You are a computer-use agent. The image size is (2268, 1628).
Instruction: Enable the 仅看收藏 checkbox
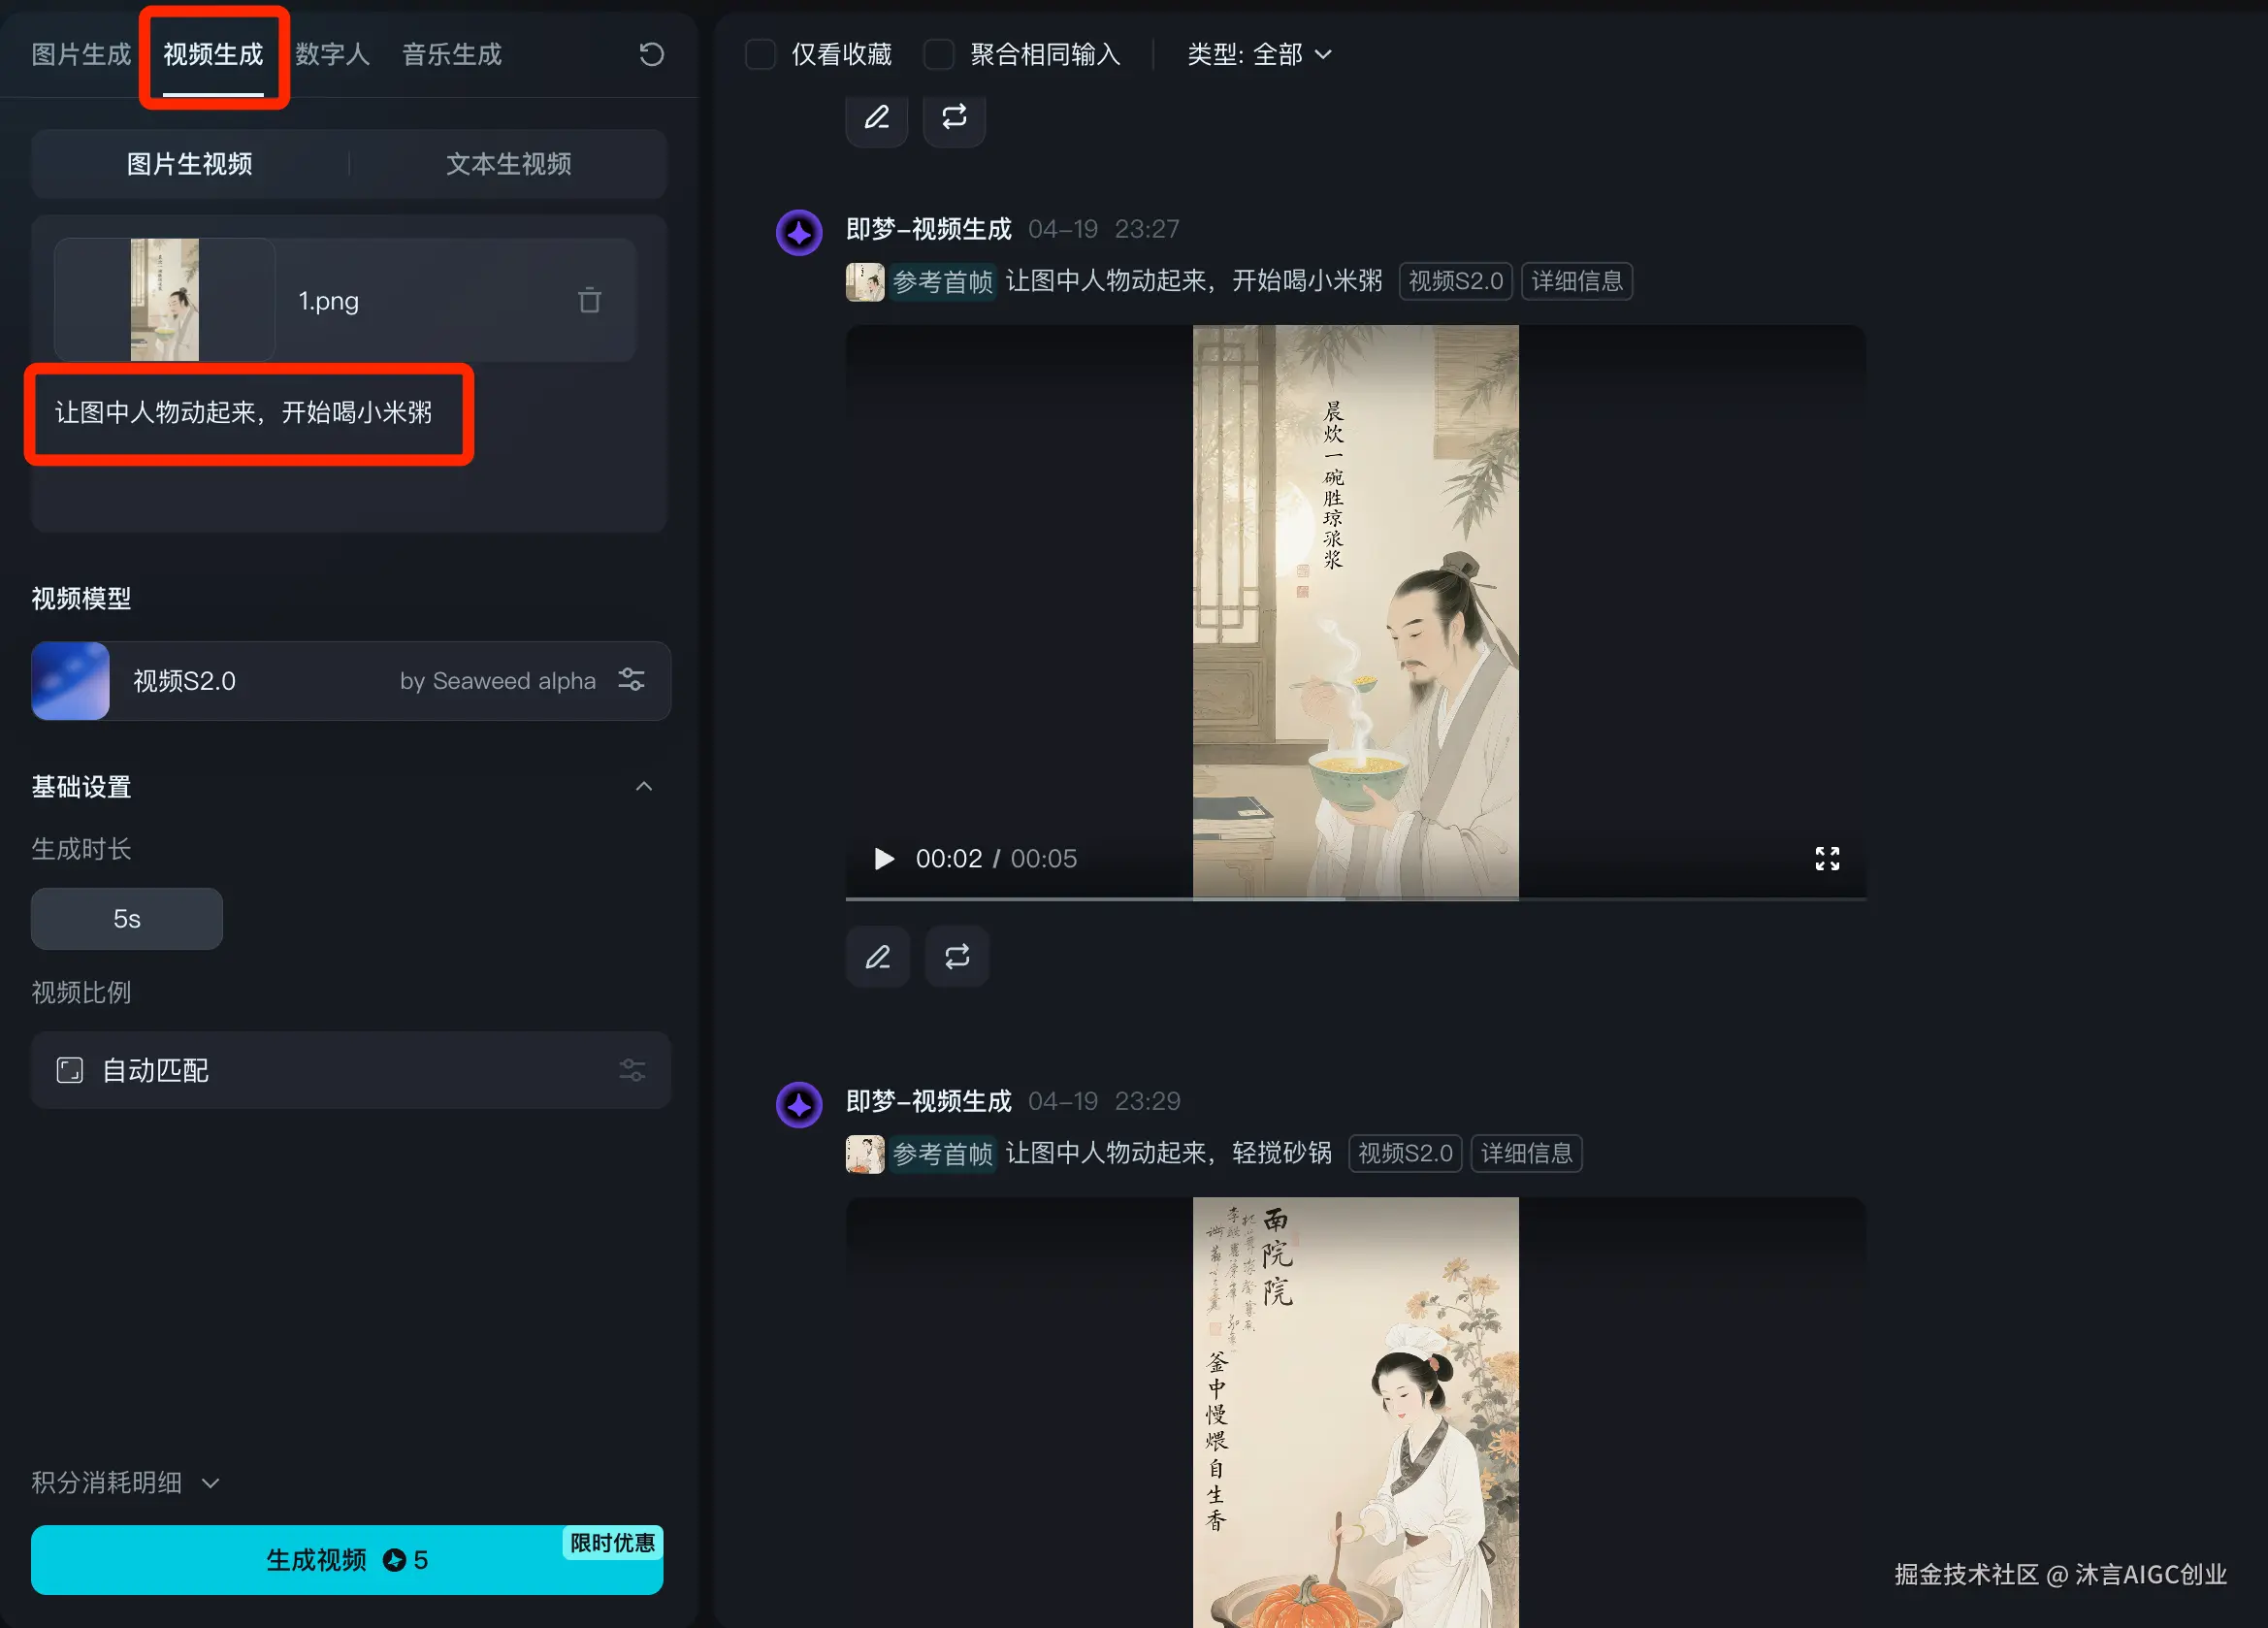pos(761,54)
